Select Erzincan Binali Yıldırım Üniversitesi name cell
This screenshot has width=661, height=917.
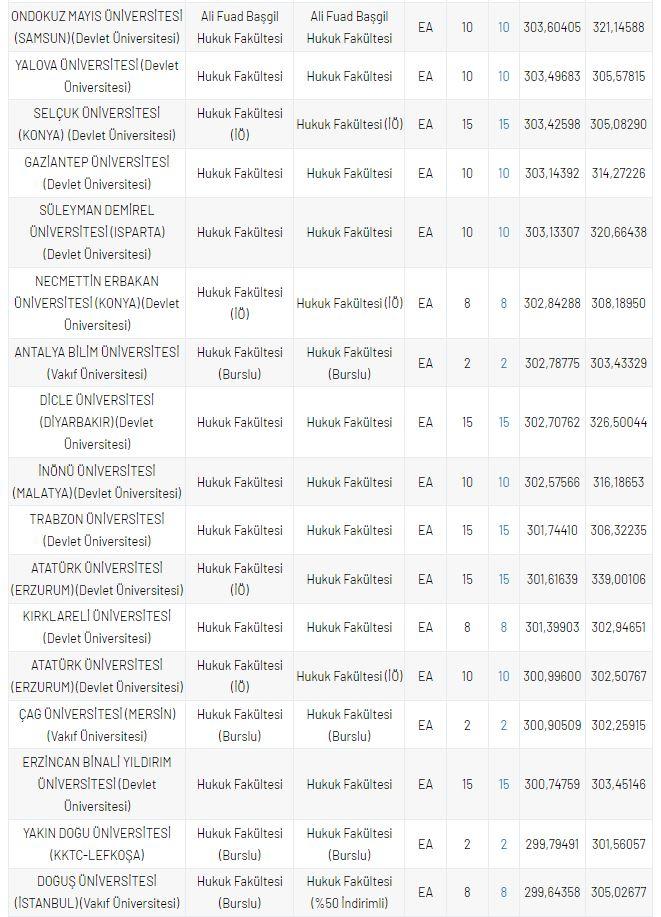click(x=97, y=784)
